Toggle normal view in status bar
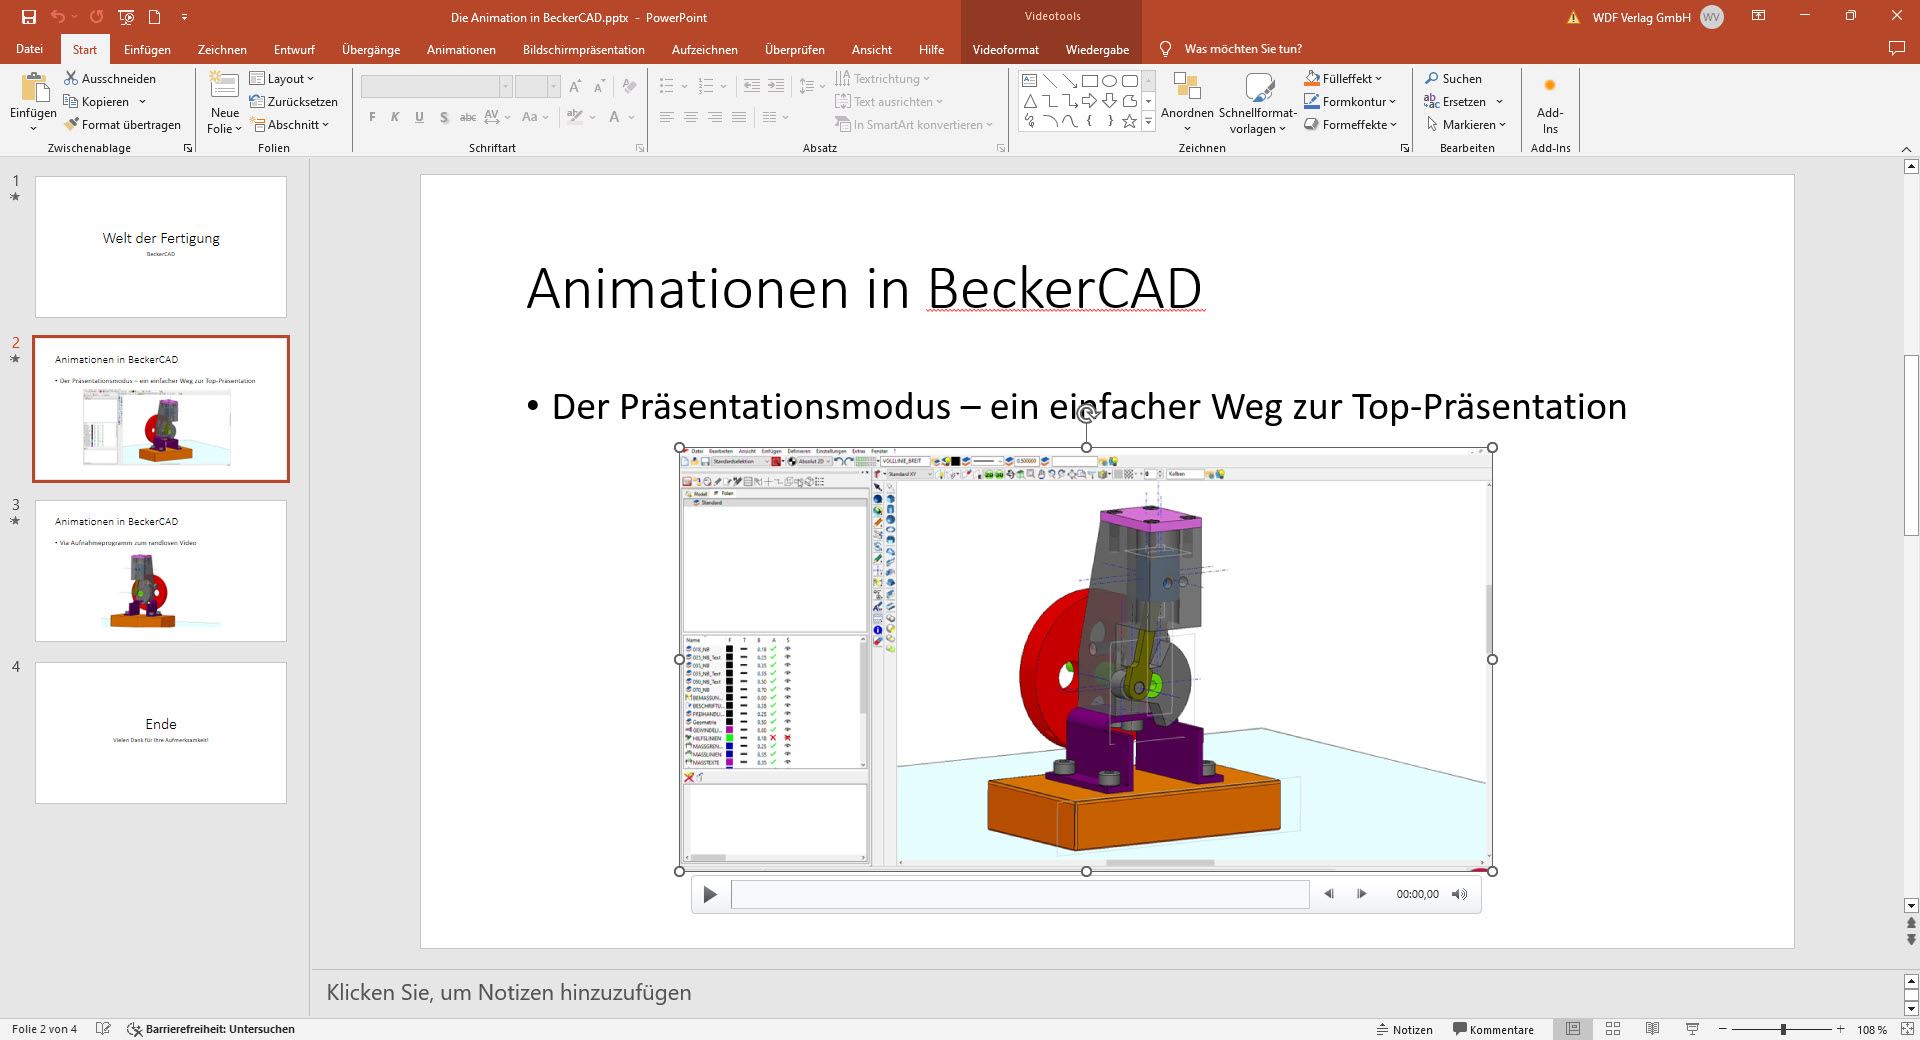This screenshot has height=1040, width=1920. [x=1573, y=1029]
